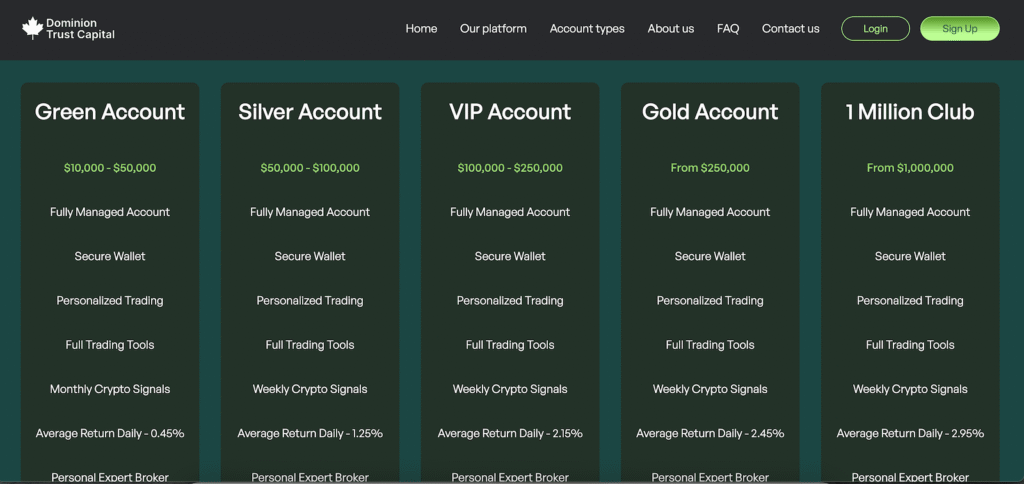Click the green Sign Up button
Screen dimensions: 1024x484
[x=959, y=29]
